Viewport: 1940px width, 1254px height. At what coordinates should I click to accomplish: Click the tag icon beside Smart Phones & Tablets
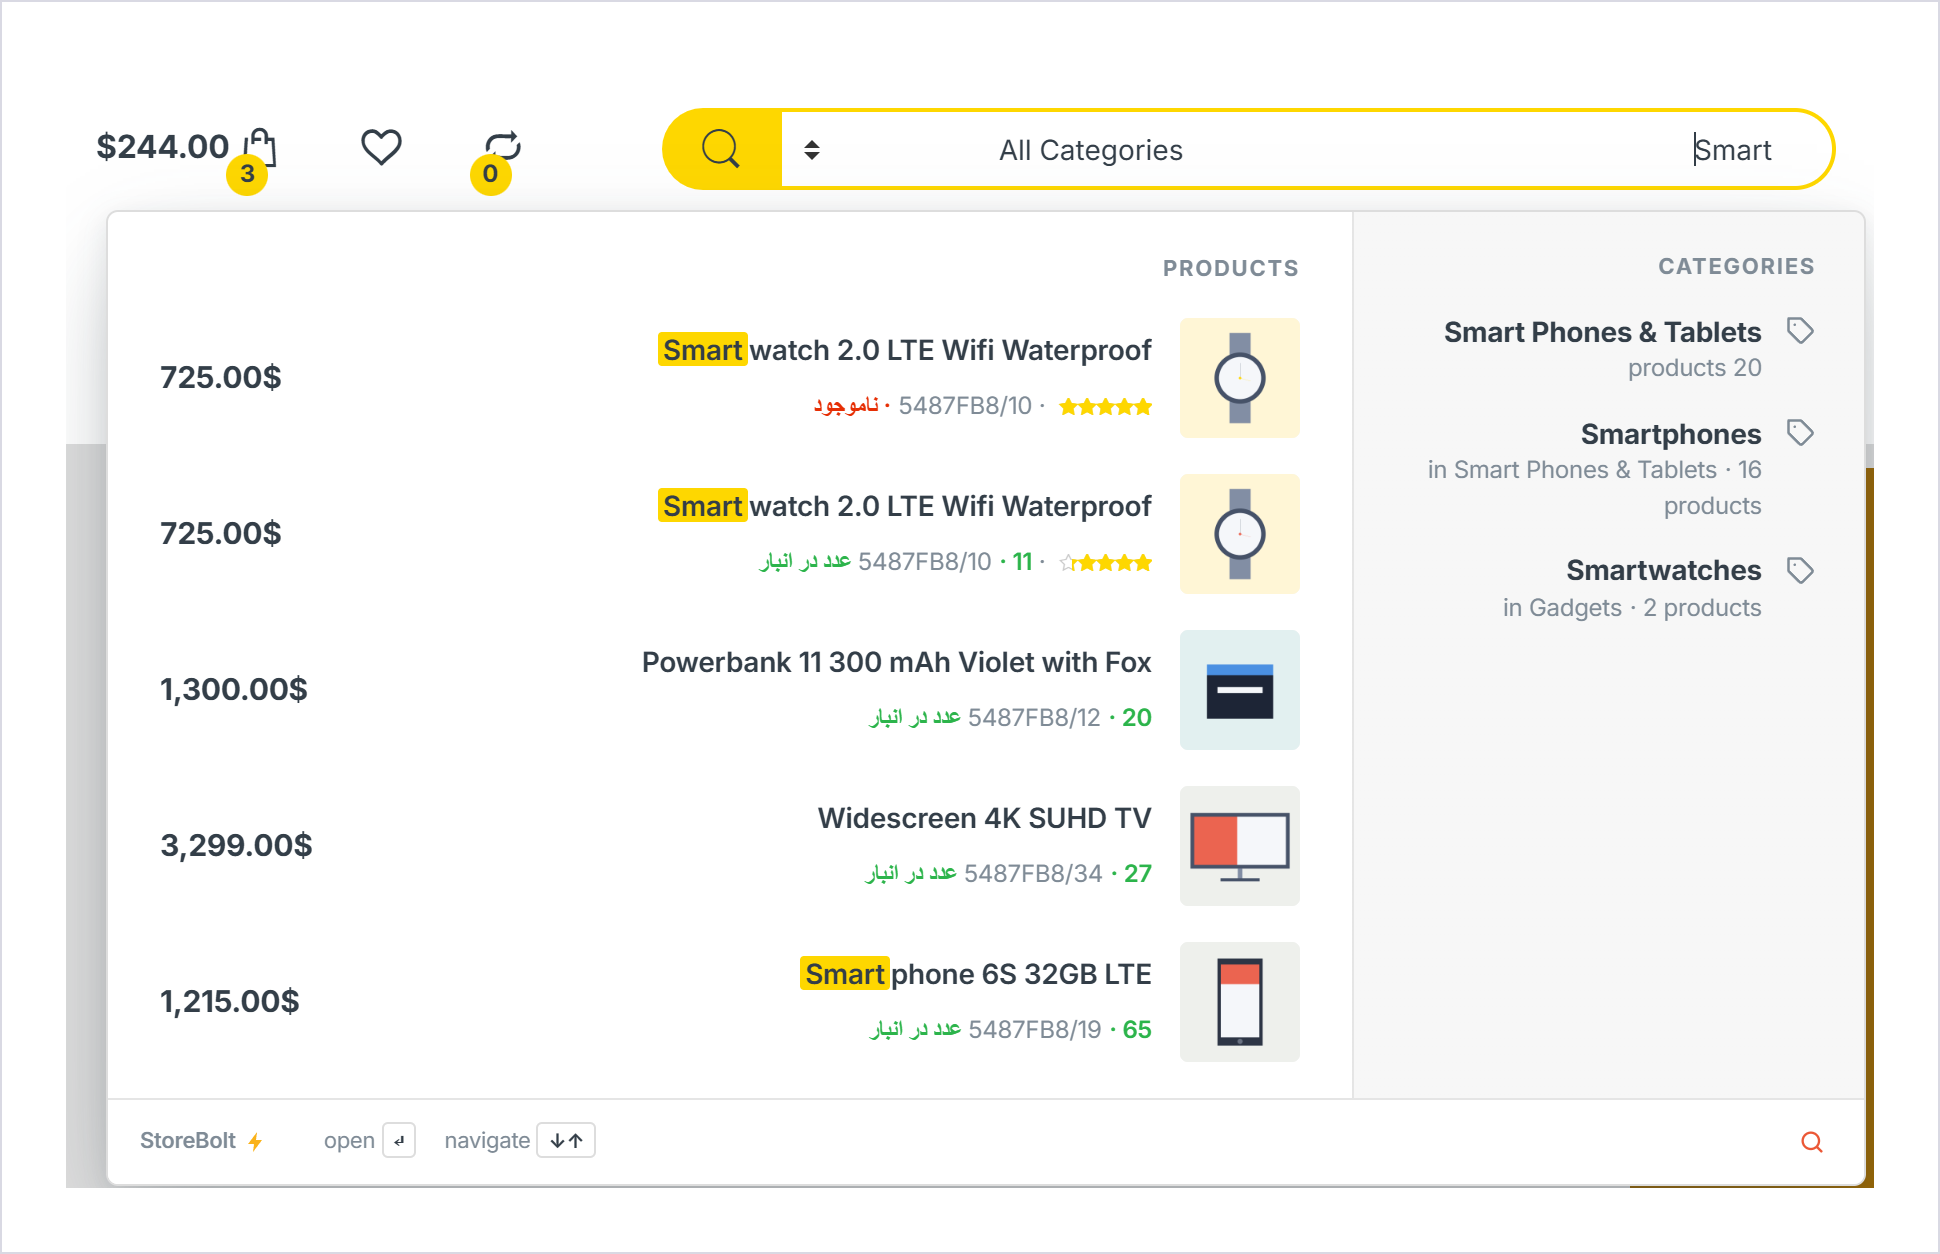1800,331
